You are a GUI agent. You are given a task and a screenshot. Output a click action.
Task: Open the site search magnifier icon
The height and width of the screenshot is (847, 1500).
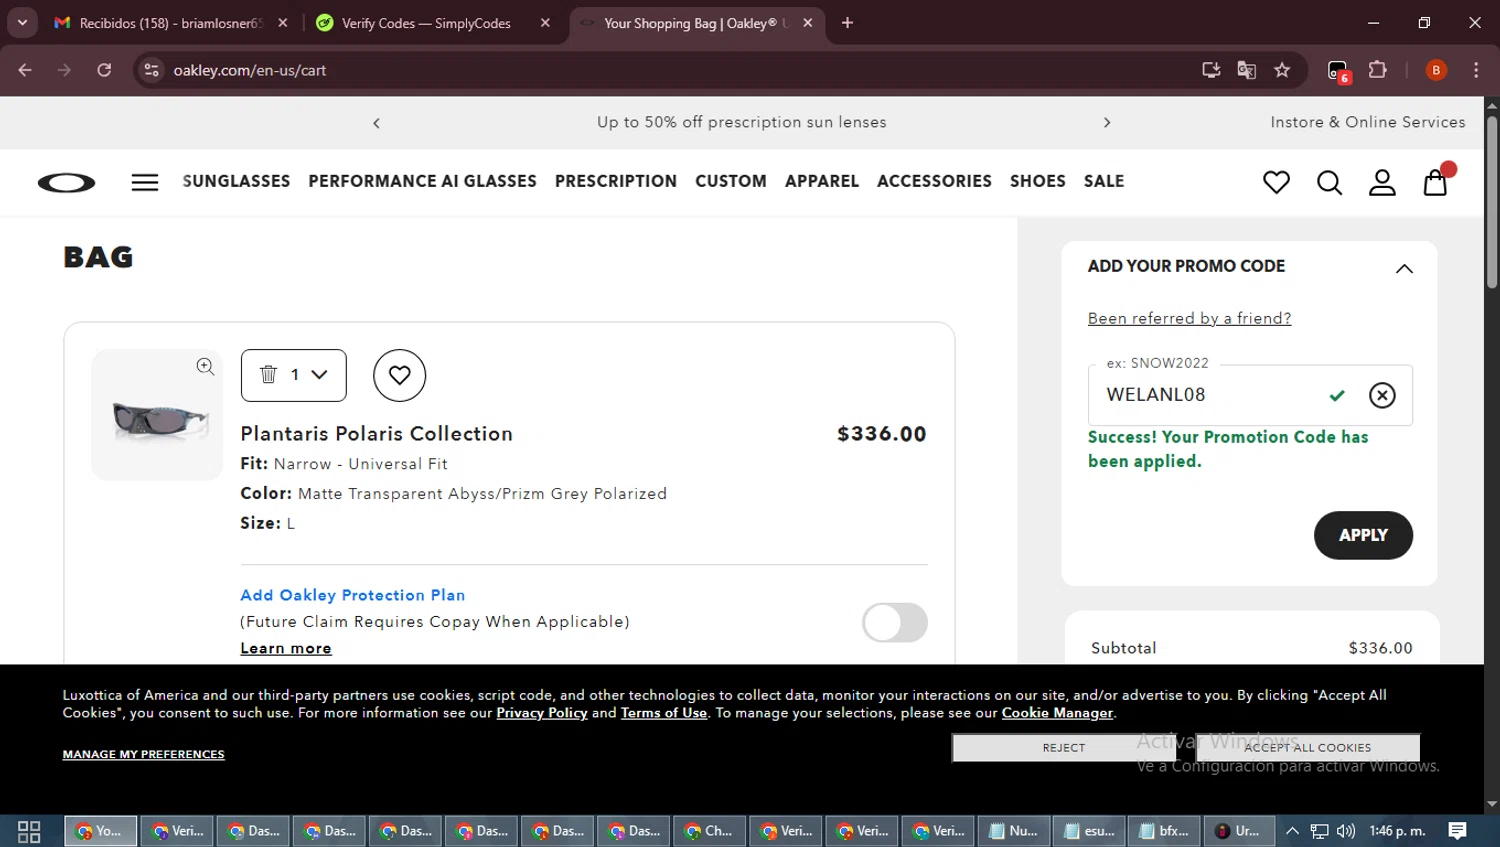(1329, 182)
